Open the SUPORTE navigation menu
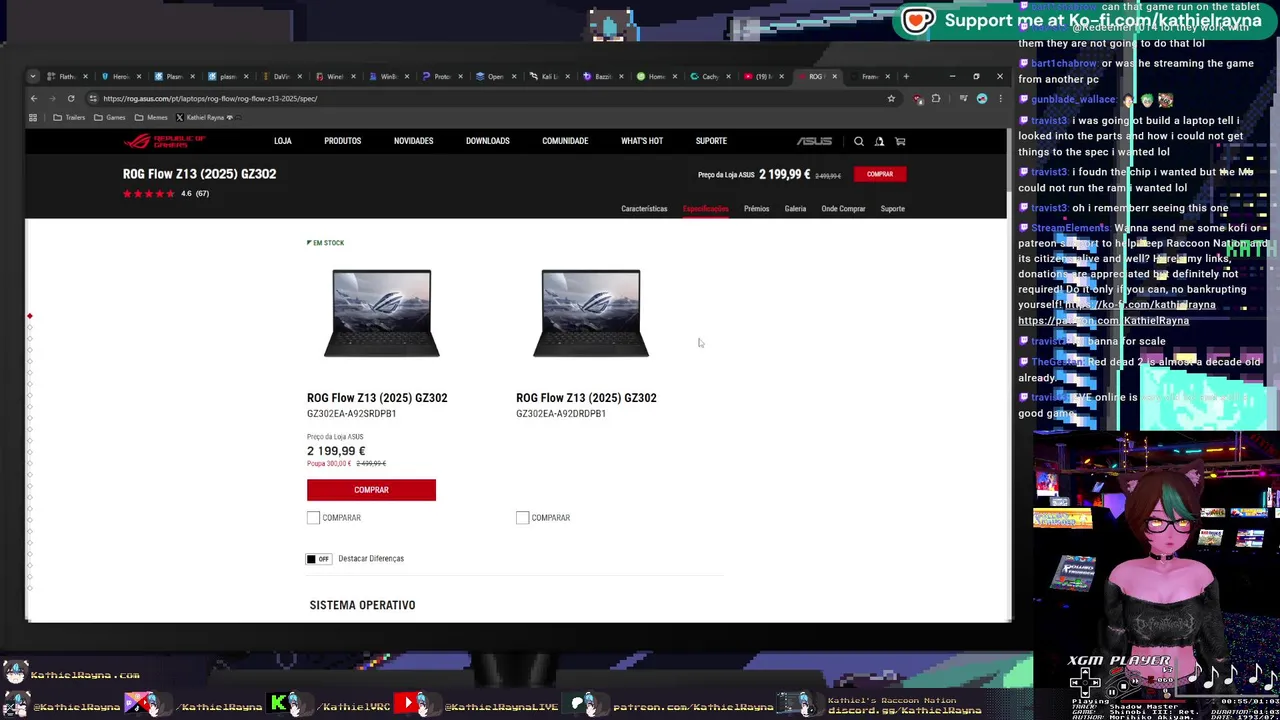The height and width of the screenshot is (720, 1280). coord(711,141)
